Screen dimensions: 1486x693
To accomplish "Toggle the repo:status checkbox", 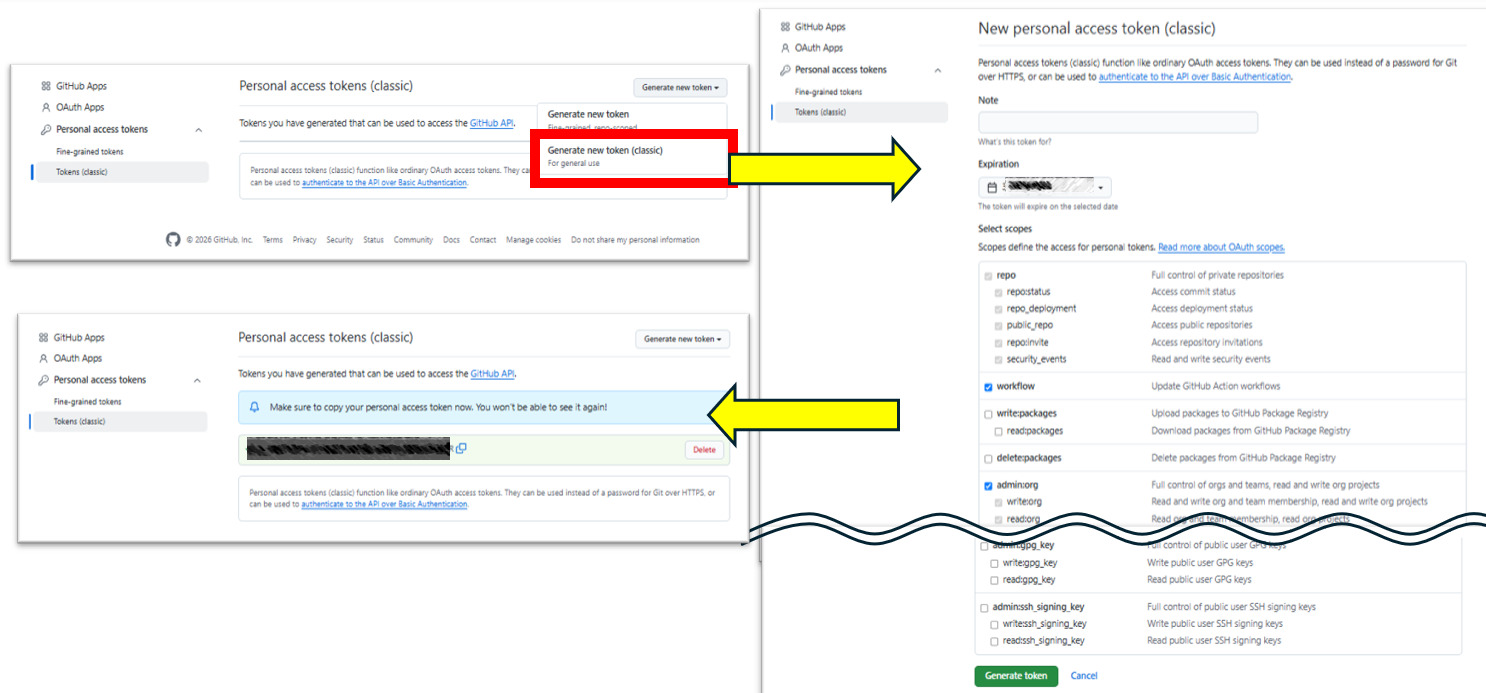I will coord(998,292).
